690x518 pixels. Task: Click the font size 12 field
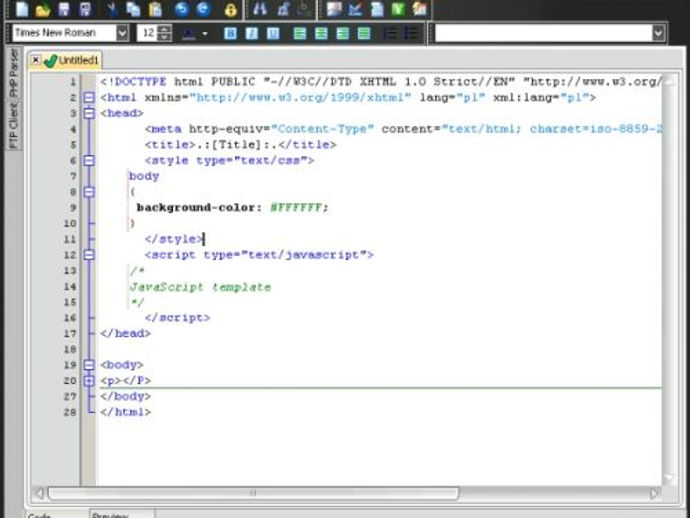(148, 33)
